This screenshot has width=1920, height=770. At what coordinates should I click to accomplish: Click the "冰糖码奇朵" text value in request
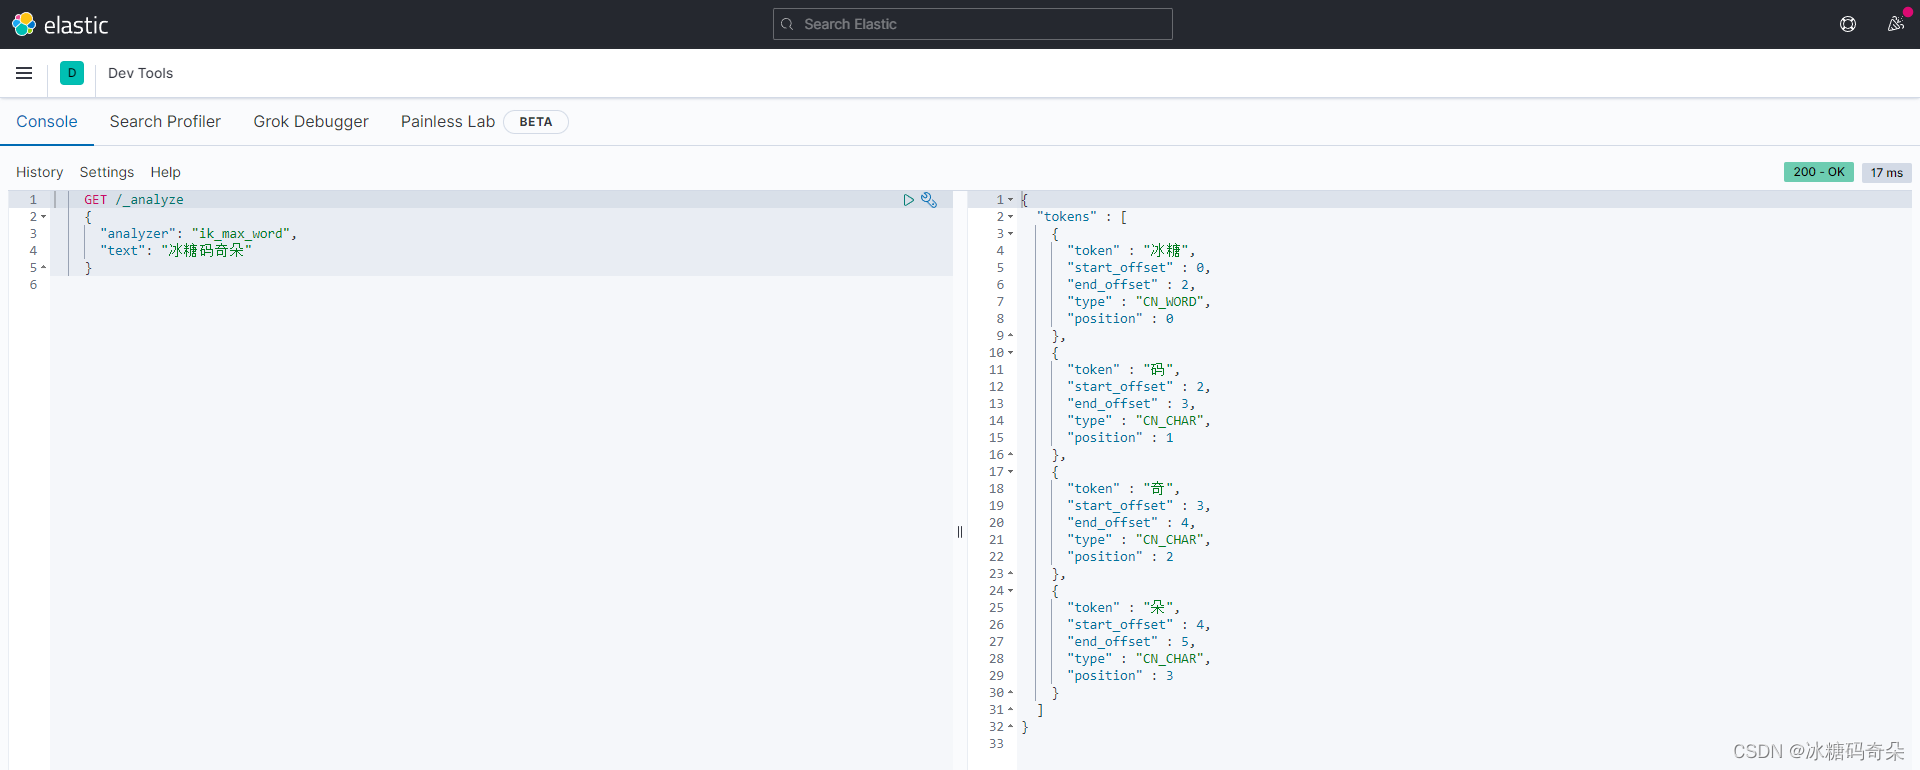[x=207, y=251]
